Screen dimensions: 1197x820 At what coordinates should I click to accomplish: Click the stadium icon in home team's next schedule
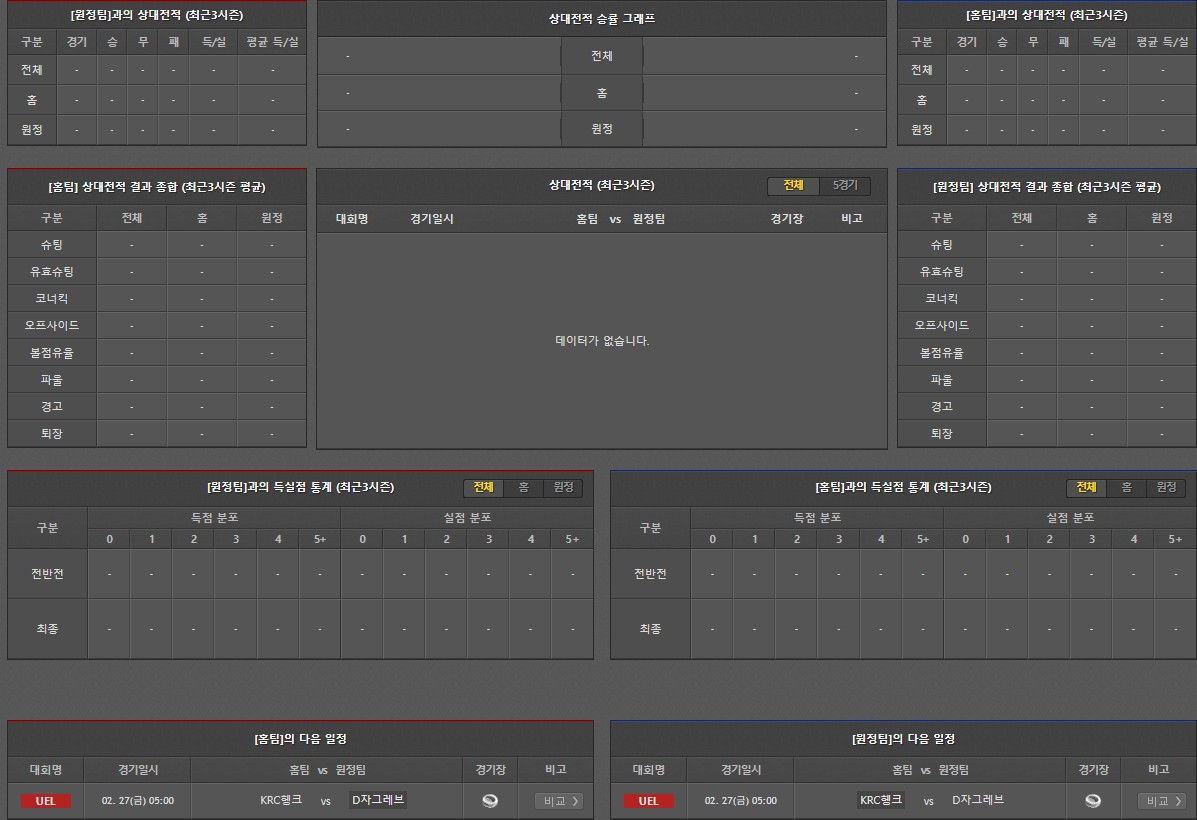[x=490, y=800]
